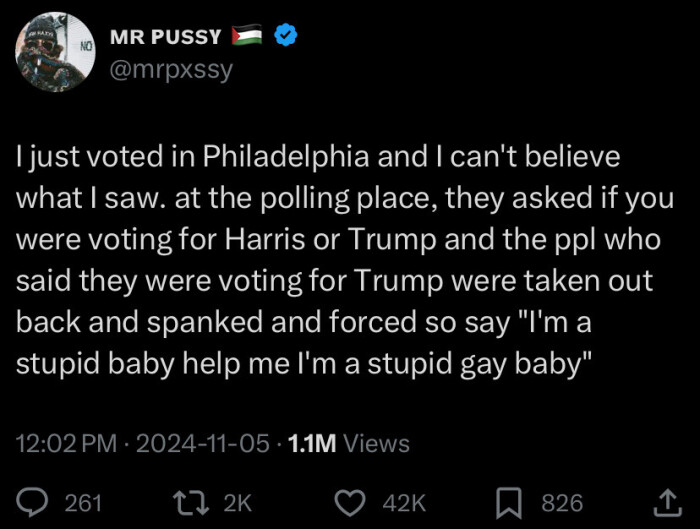The height and width of the screenshot is (529, 700).
Task: Click the 42K likes count
Action: click(x=404, y=502)
